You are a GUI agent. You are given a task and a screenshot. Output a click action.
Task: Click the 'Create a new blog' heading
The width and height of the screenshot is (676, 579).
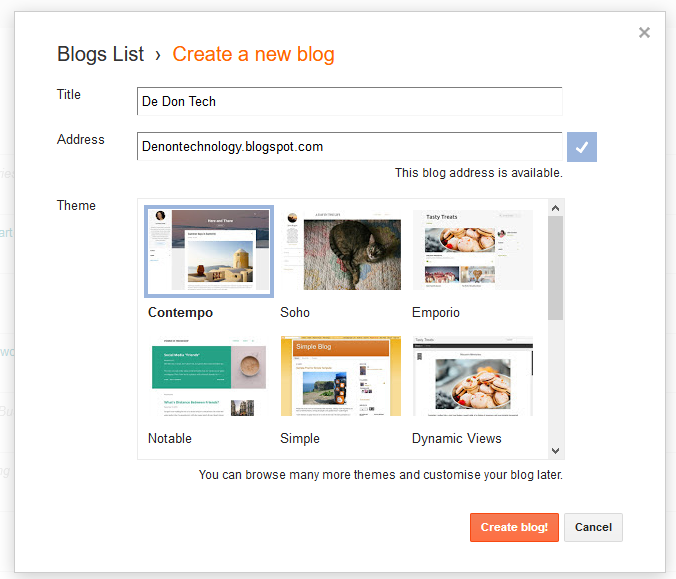click(x=254, y=54)
